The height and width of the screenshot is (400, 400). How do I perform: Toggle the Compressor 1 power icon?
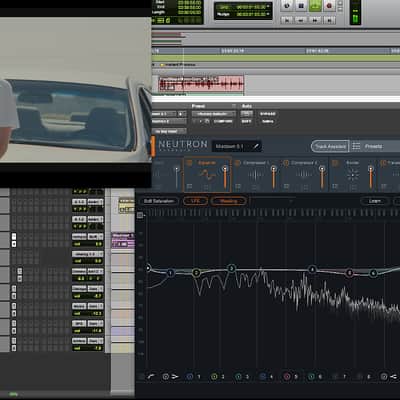[x=238, y=163]
